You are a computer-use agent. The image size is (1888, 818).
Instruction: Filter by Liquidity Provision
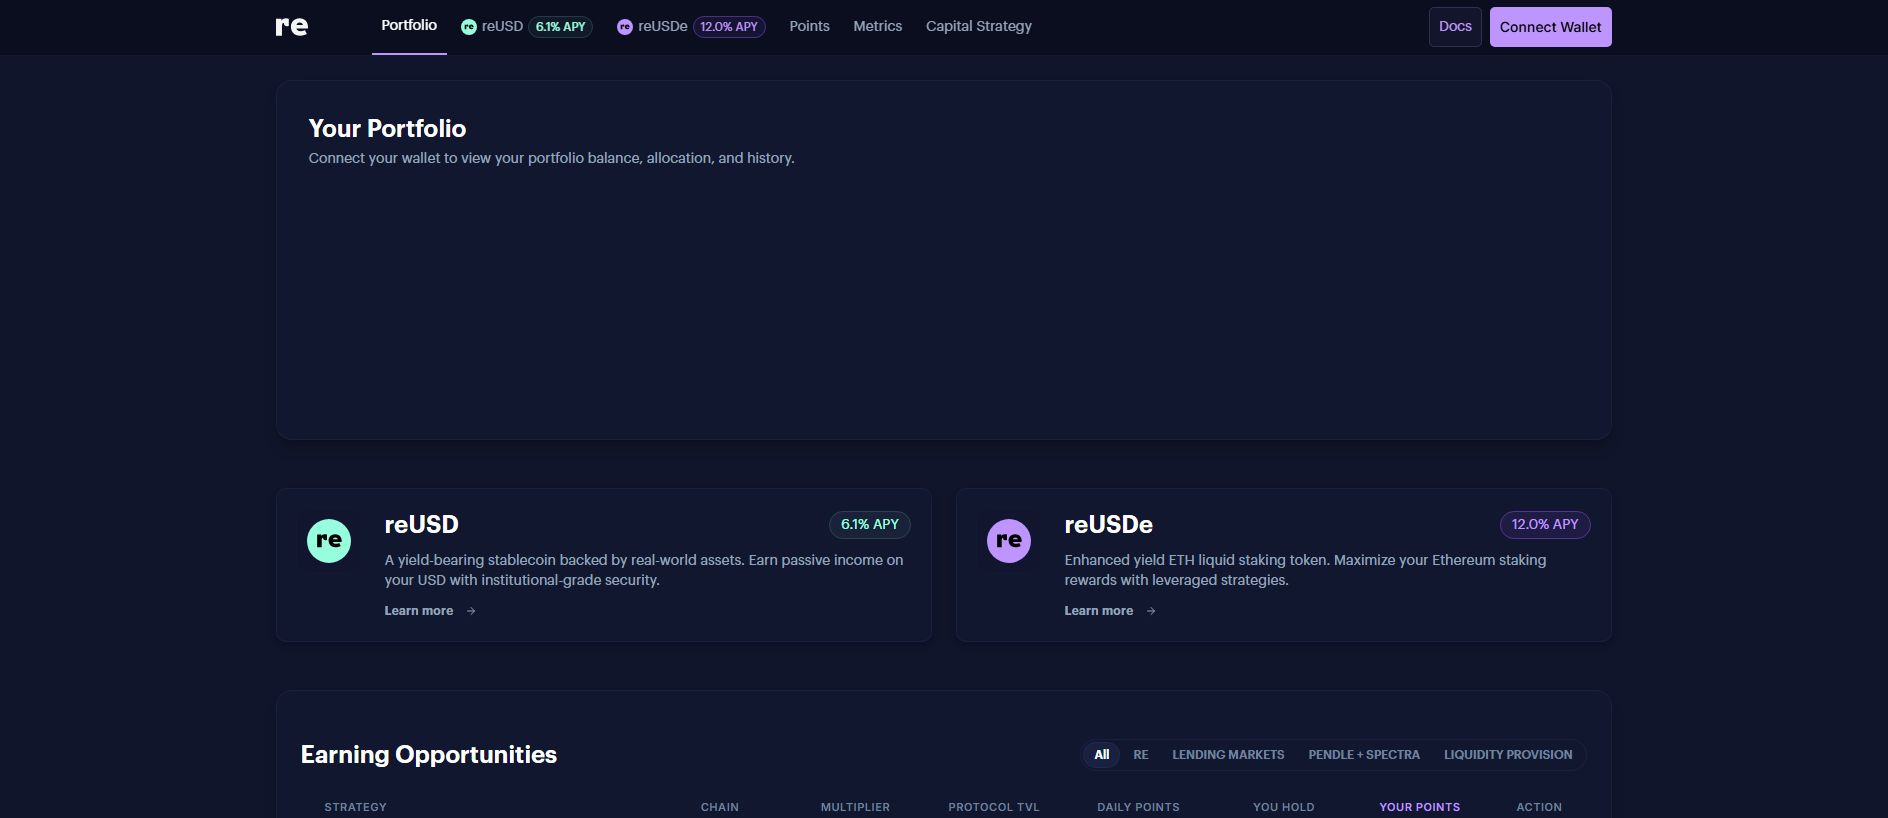tap(1508, 755)
